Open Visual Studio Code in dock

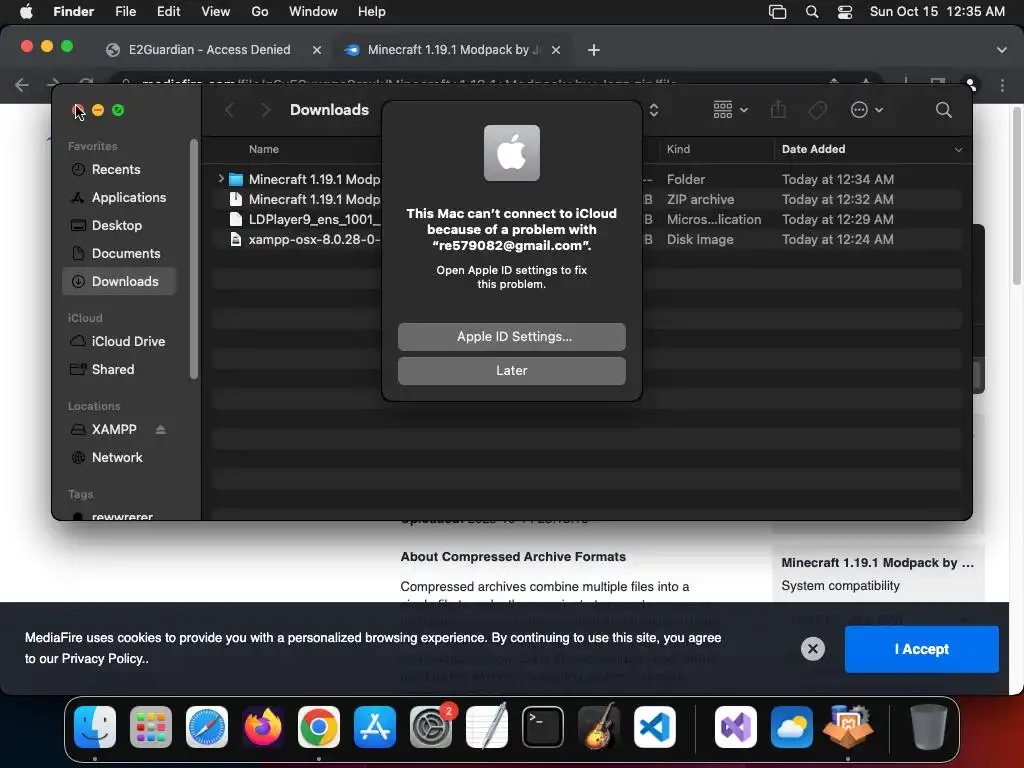click(655, 727)
